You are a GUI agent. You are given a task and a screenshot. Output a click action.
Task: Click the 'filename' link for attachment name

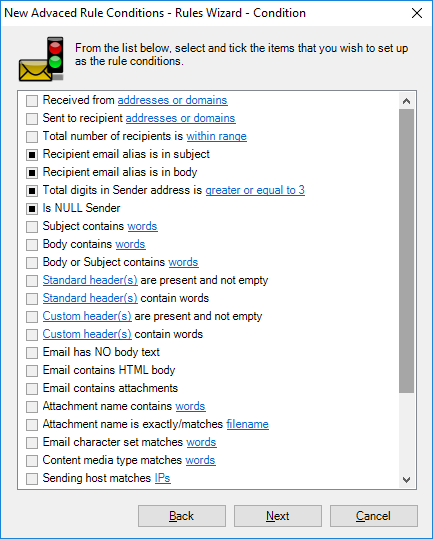[247, 424]
